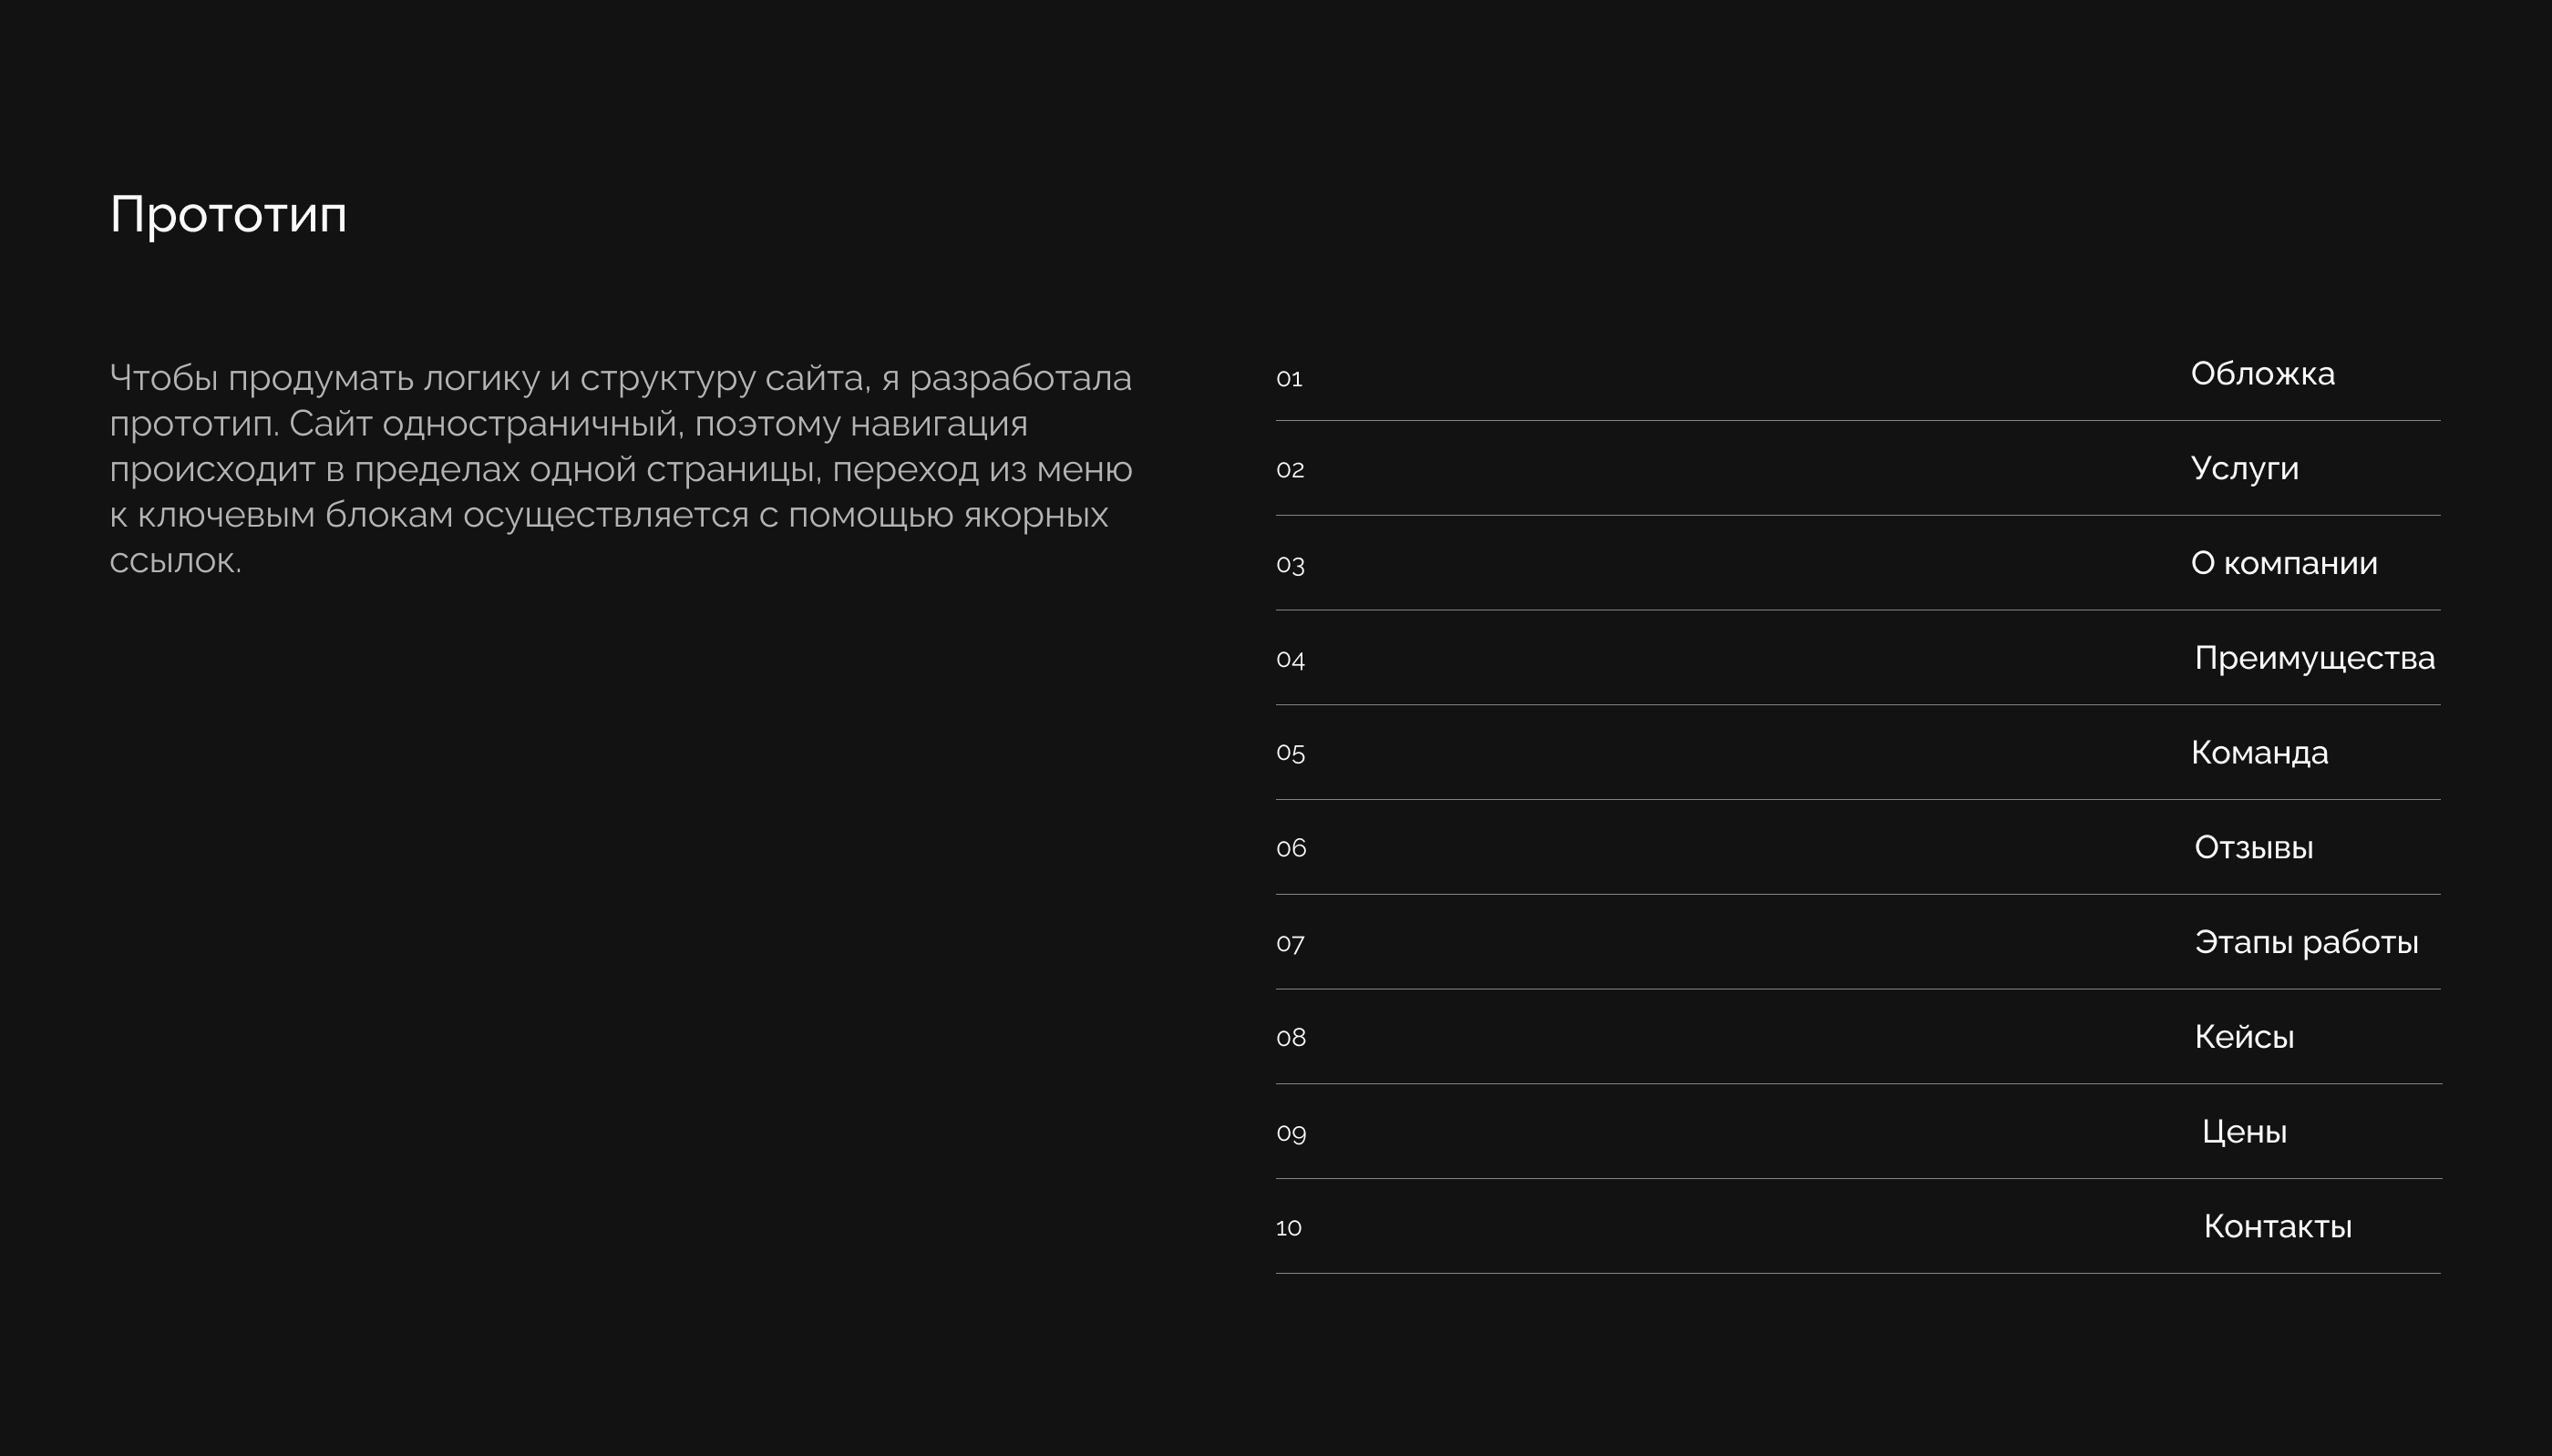
Task: Choose Преимущества in the list
Action: click(2314, 658)
